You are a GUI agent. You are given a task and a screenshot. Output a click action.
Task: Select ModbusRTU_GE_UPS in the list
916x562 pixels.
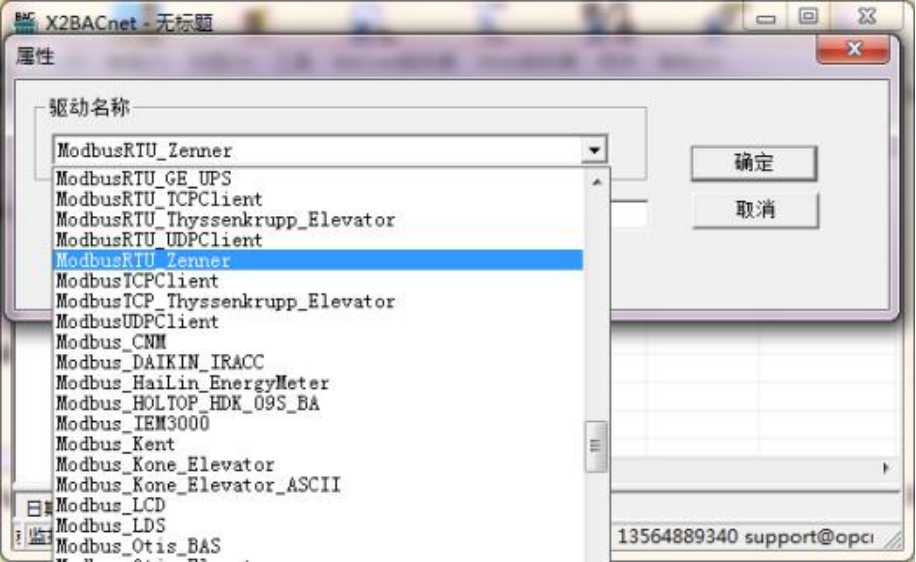point(318,179)
